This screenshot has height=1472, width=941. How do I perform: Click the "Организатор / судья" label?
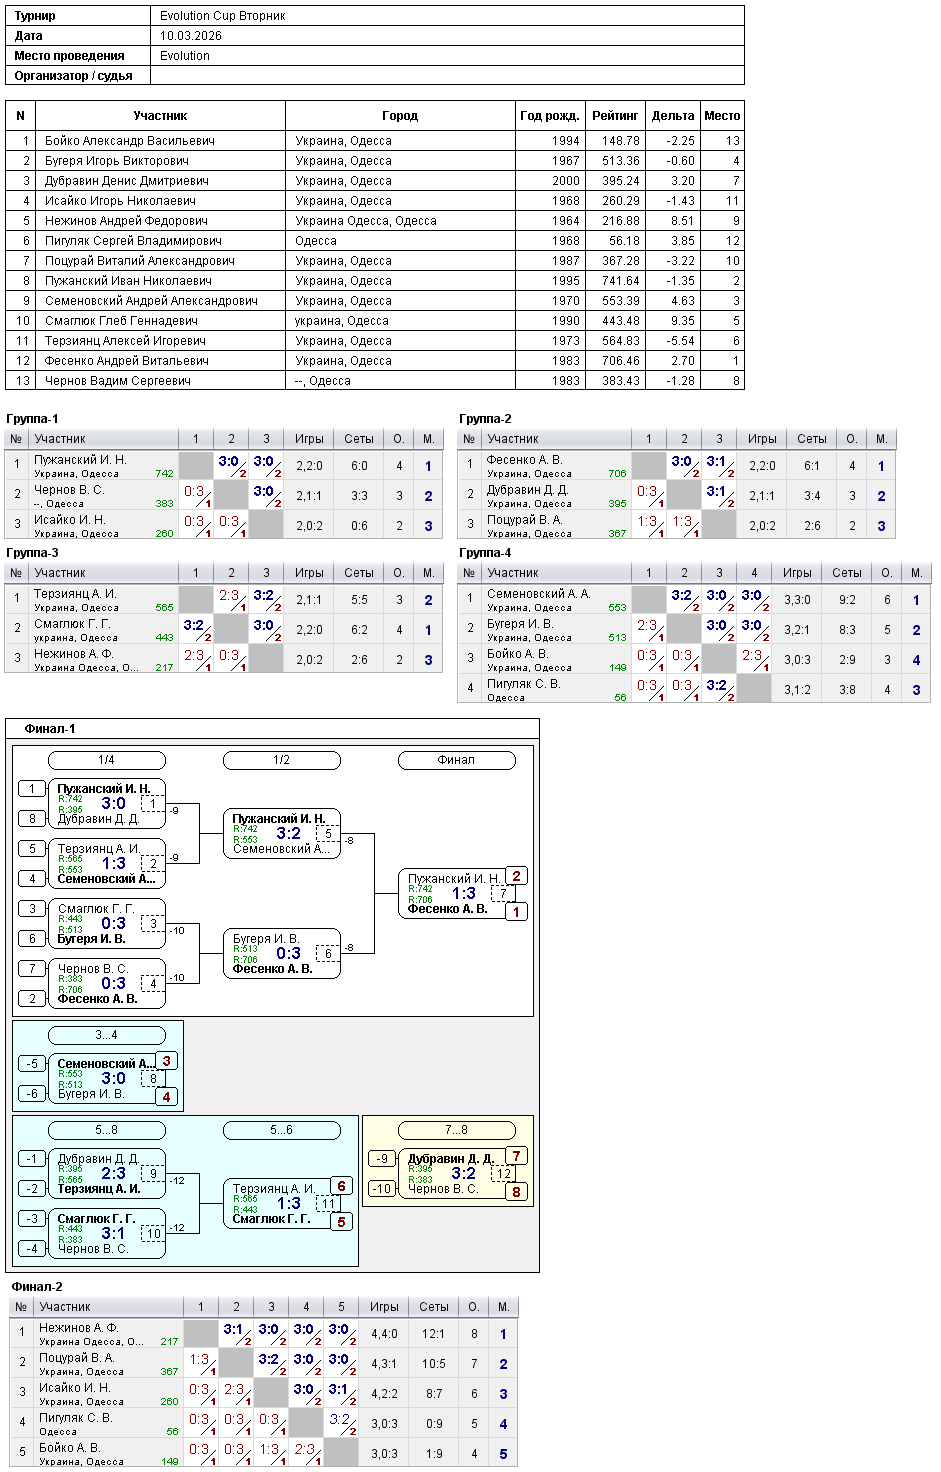pyautogui.click(x=73, y=76)
